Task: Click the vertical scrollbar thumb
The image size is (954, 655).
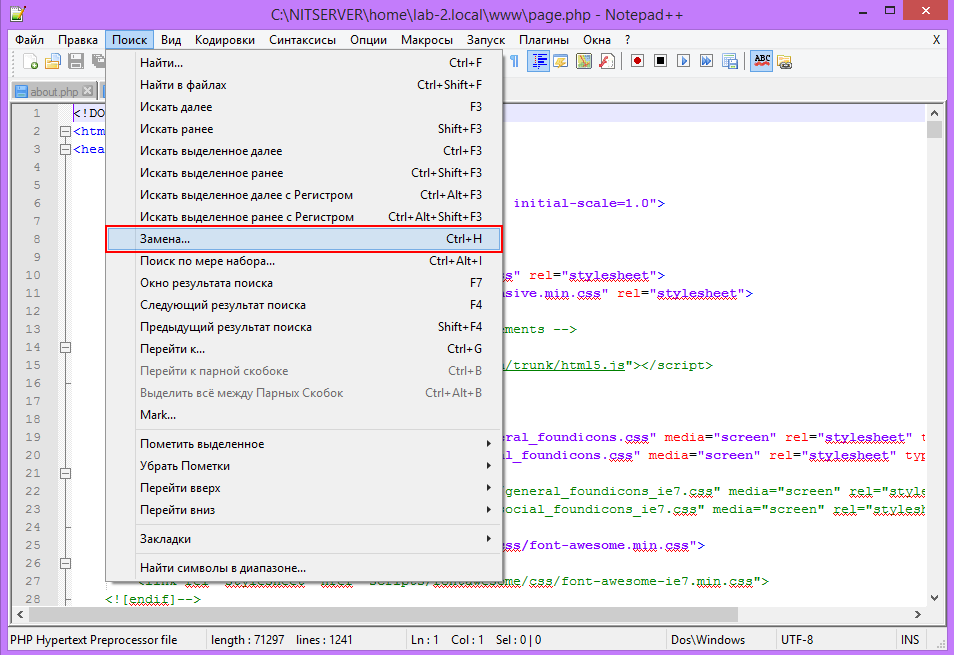Action: tap(934, 130)
